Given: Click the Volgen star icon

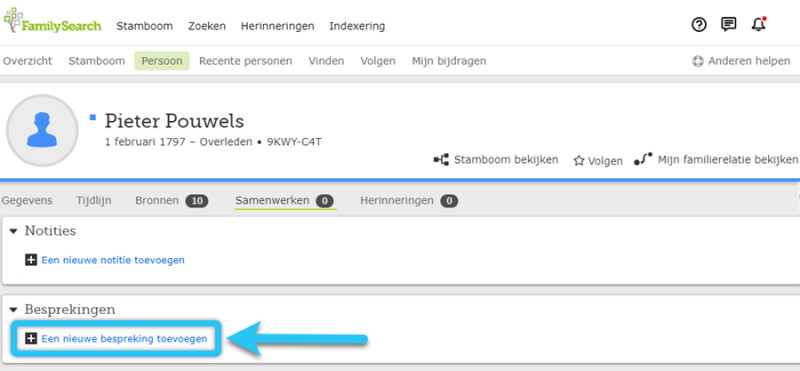Looking at the screenshot, I should (x=579, y=161).
